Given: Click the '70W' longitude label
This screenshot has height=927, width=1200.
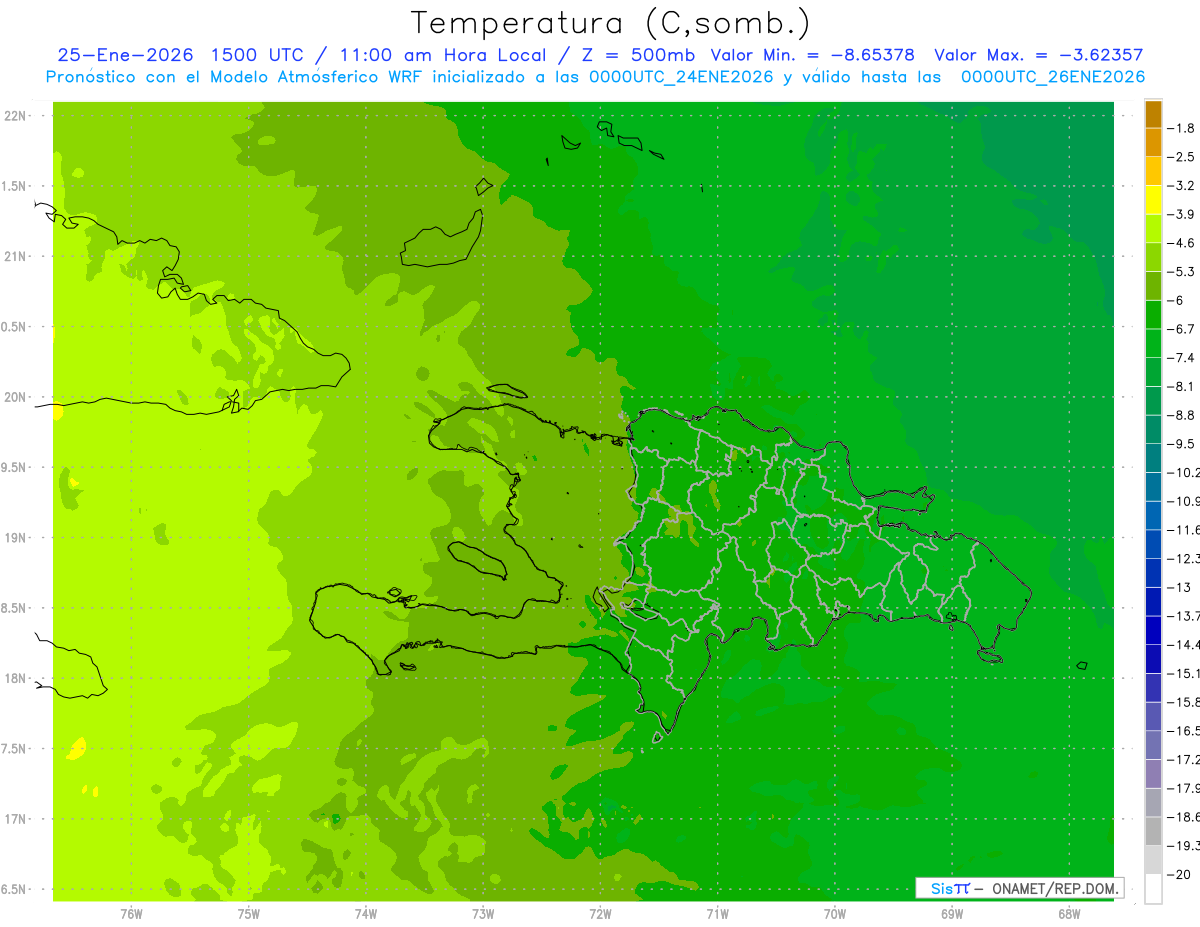Looking at the screenshot, I should [x=835, y=914].
